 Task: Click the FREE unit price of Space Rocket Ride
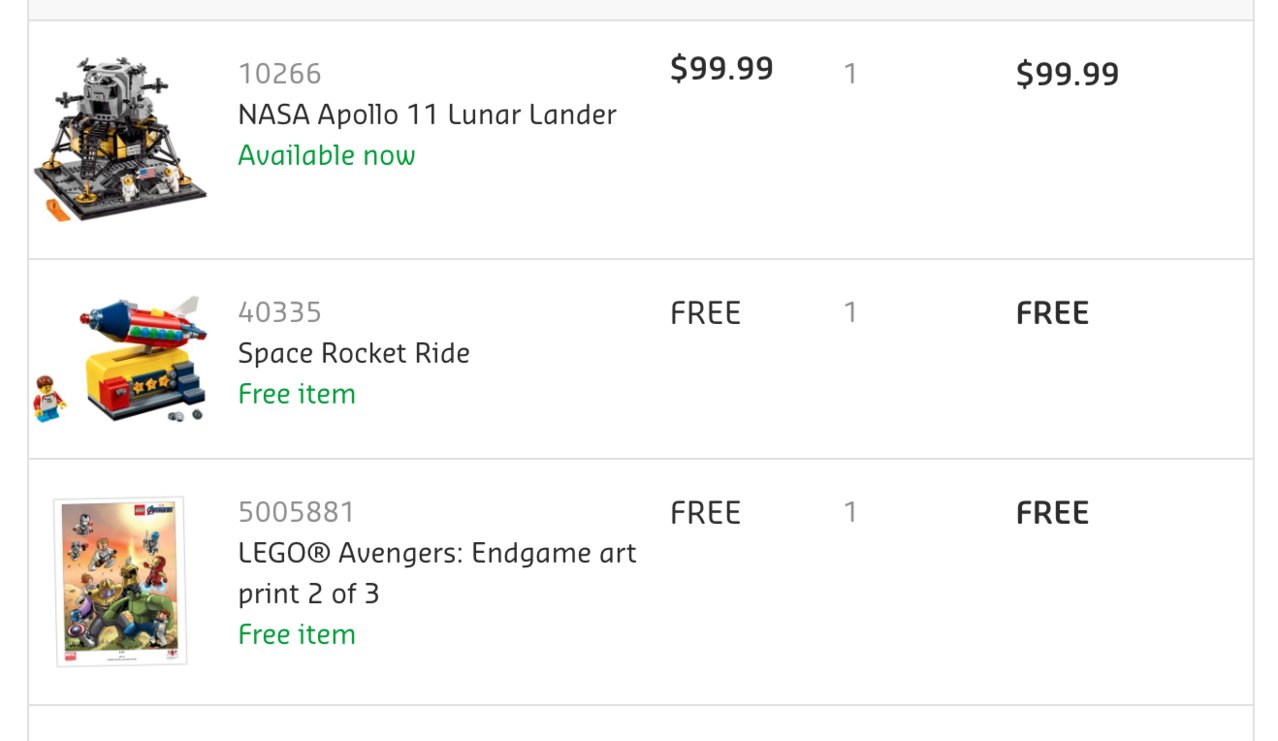[706, 313]
